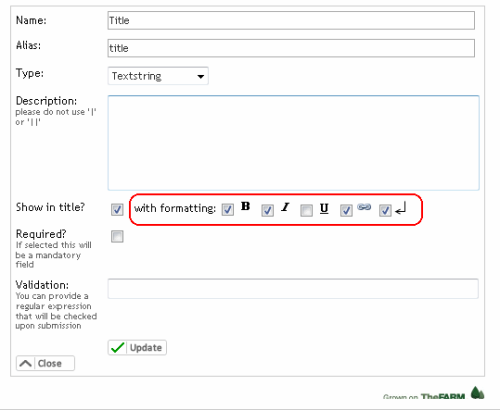
Task: Open the Type dropdown showing Textstring
Action: 158,76
